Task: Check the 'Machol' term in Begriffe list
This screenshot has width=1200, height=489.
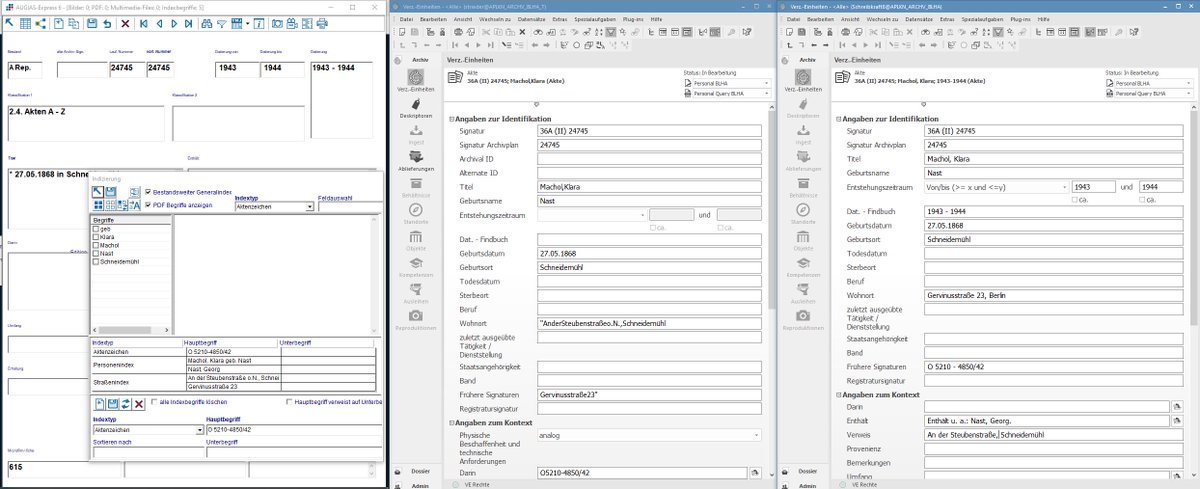Action: click(96, 245)
